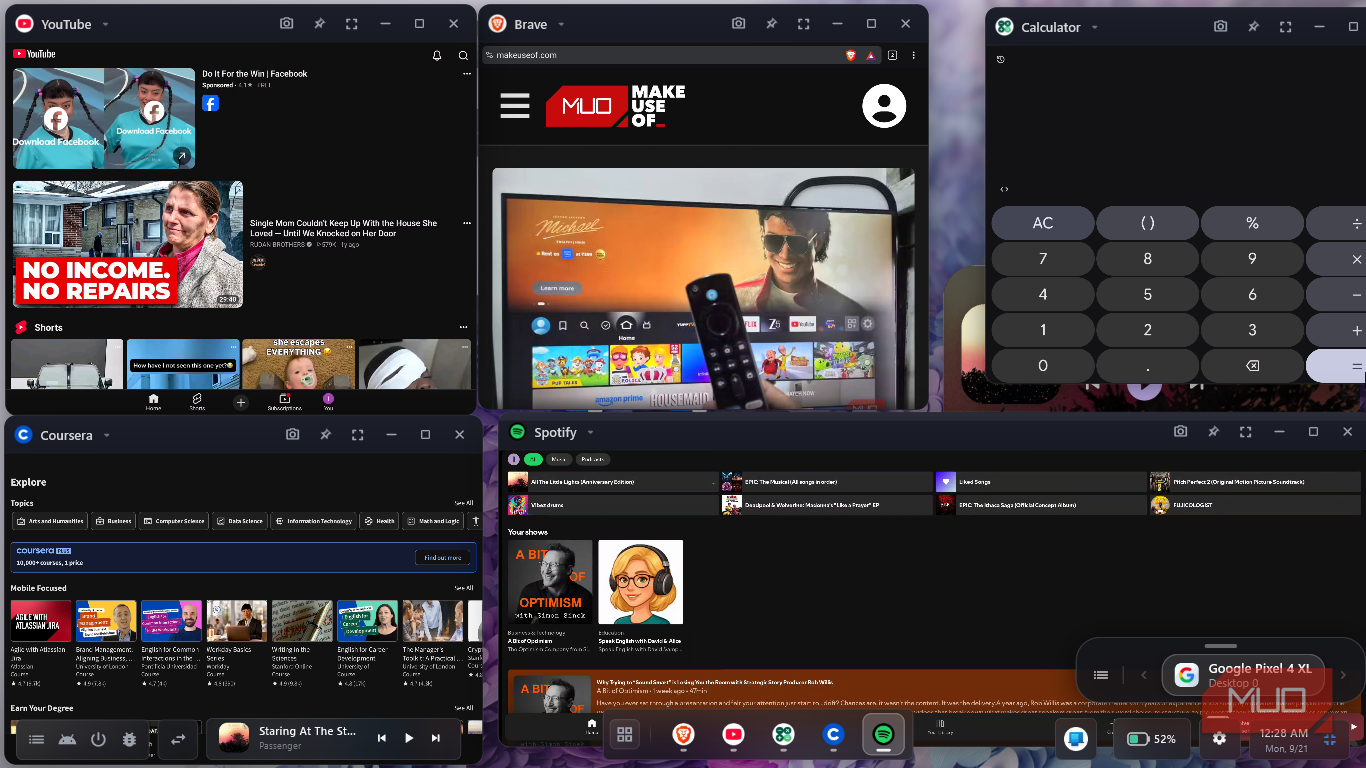The width and height of the screenshot is (1366, 768).
Task: Open EPIC: The Ithaca Saga in Spotify
Action: click(1040, 505)
